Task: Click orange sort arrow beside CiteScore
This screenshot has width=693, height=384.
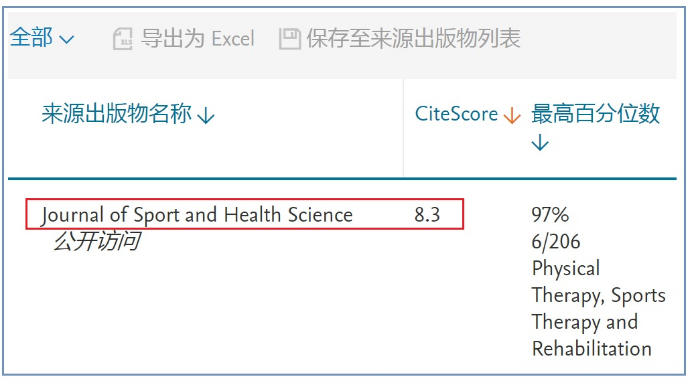Action: pyautogui.click(x=512, y=116)
